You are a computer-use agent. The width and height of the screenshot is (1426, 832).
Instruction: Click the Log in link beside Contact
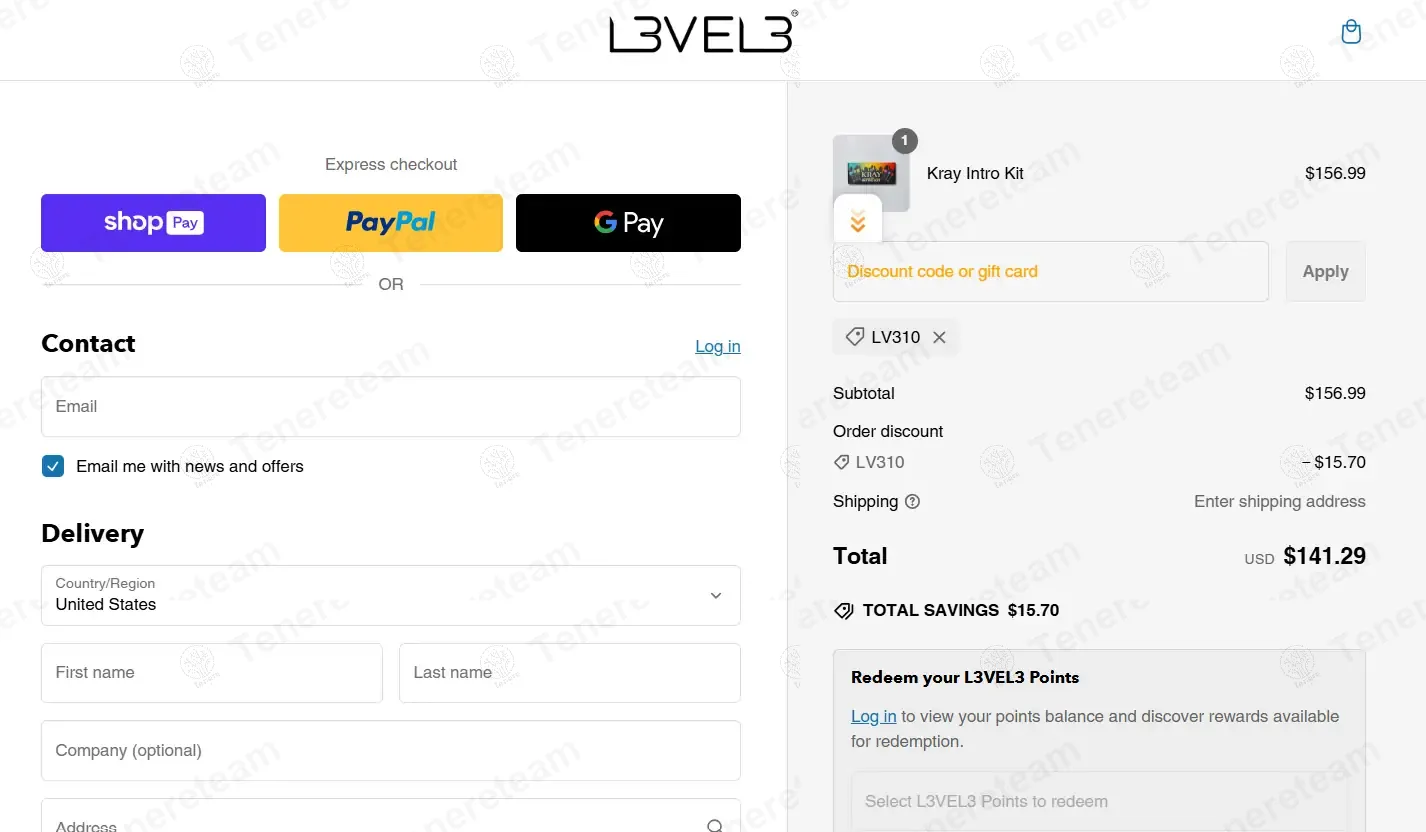click(718, 346)
